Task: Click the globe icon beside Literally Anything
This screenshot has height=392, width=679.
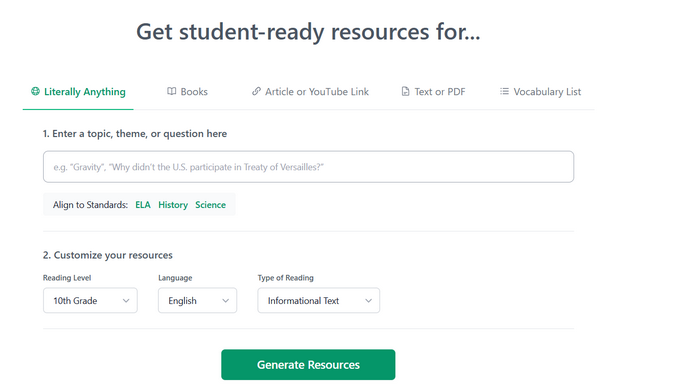Action: click(x=35, y=91)
